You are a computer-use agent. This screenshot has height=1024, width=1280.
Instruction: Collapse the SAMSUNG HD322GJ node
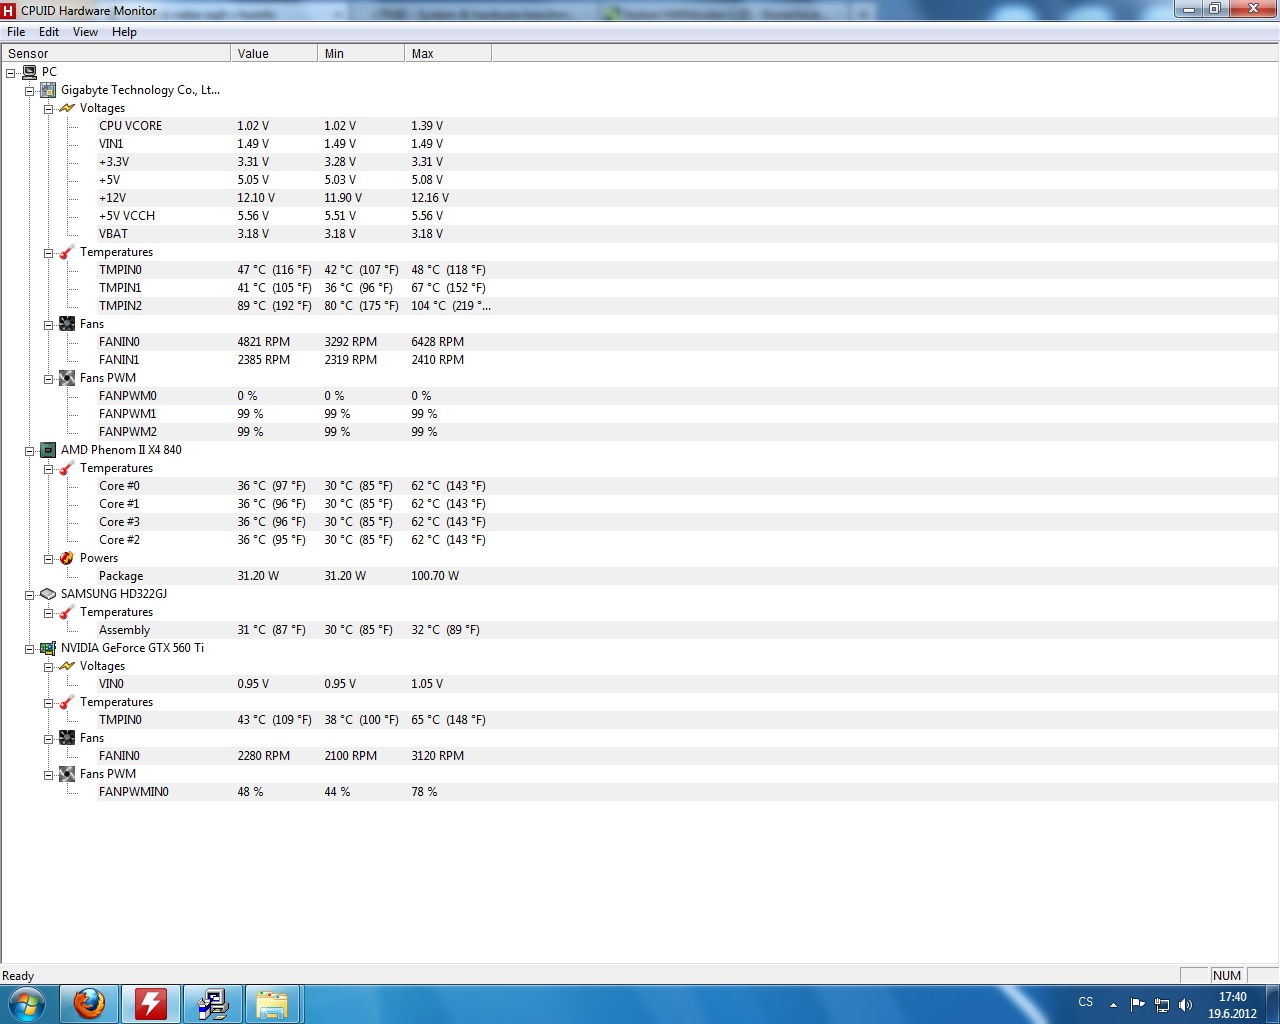pyautogui.click(x=30, y=595)
